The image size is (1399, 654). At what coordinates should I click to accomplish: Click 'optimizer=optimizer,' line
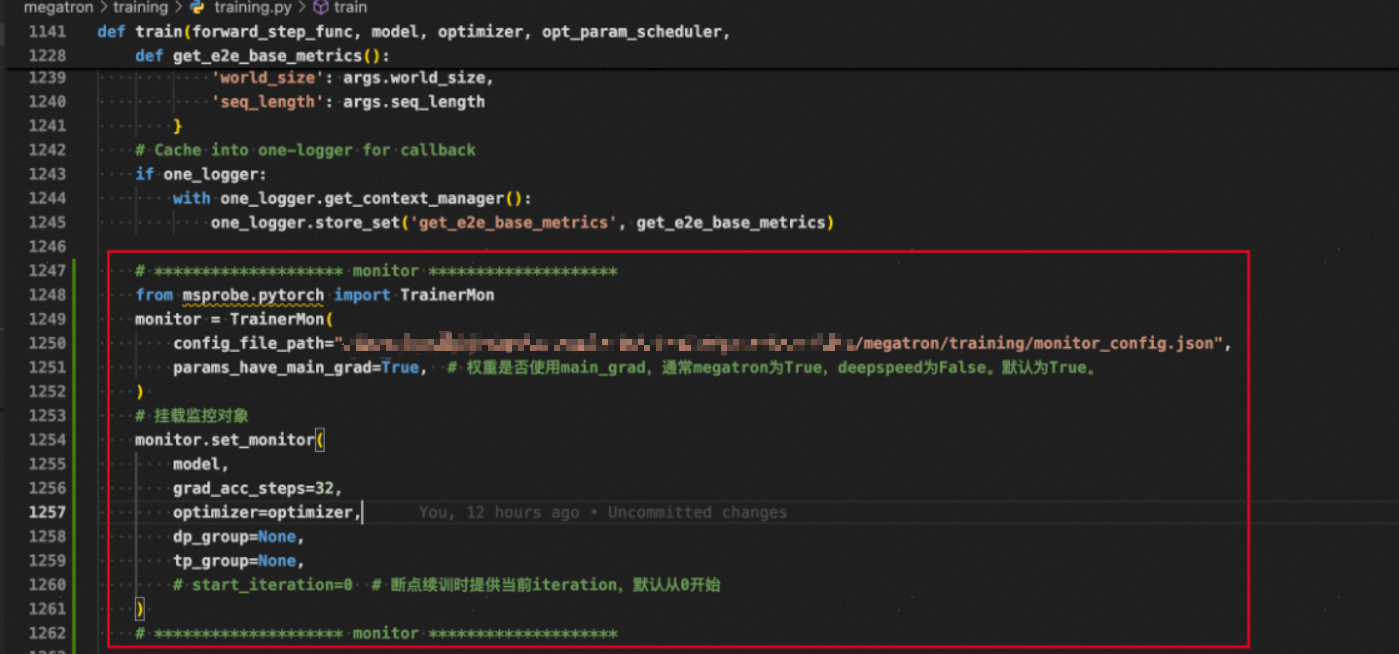[x=267, y=512]
